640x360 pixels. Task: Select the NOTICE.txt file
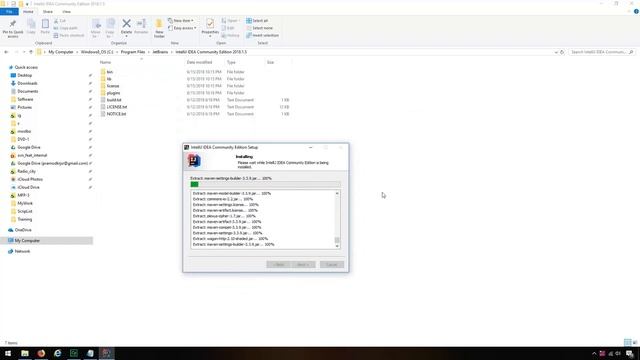(116, 114)
